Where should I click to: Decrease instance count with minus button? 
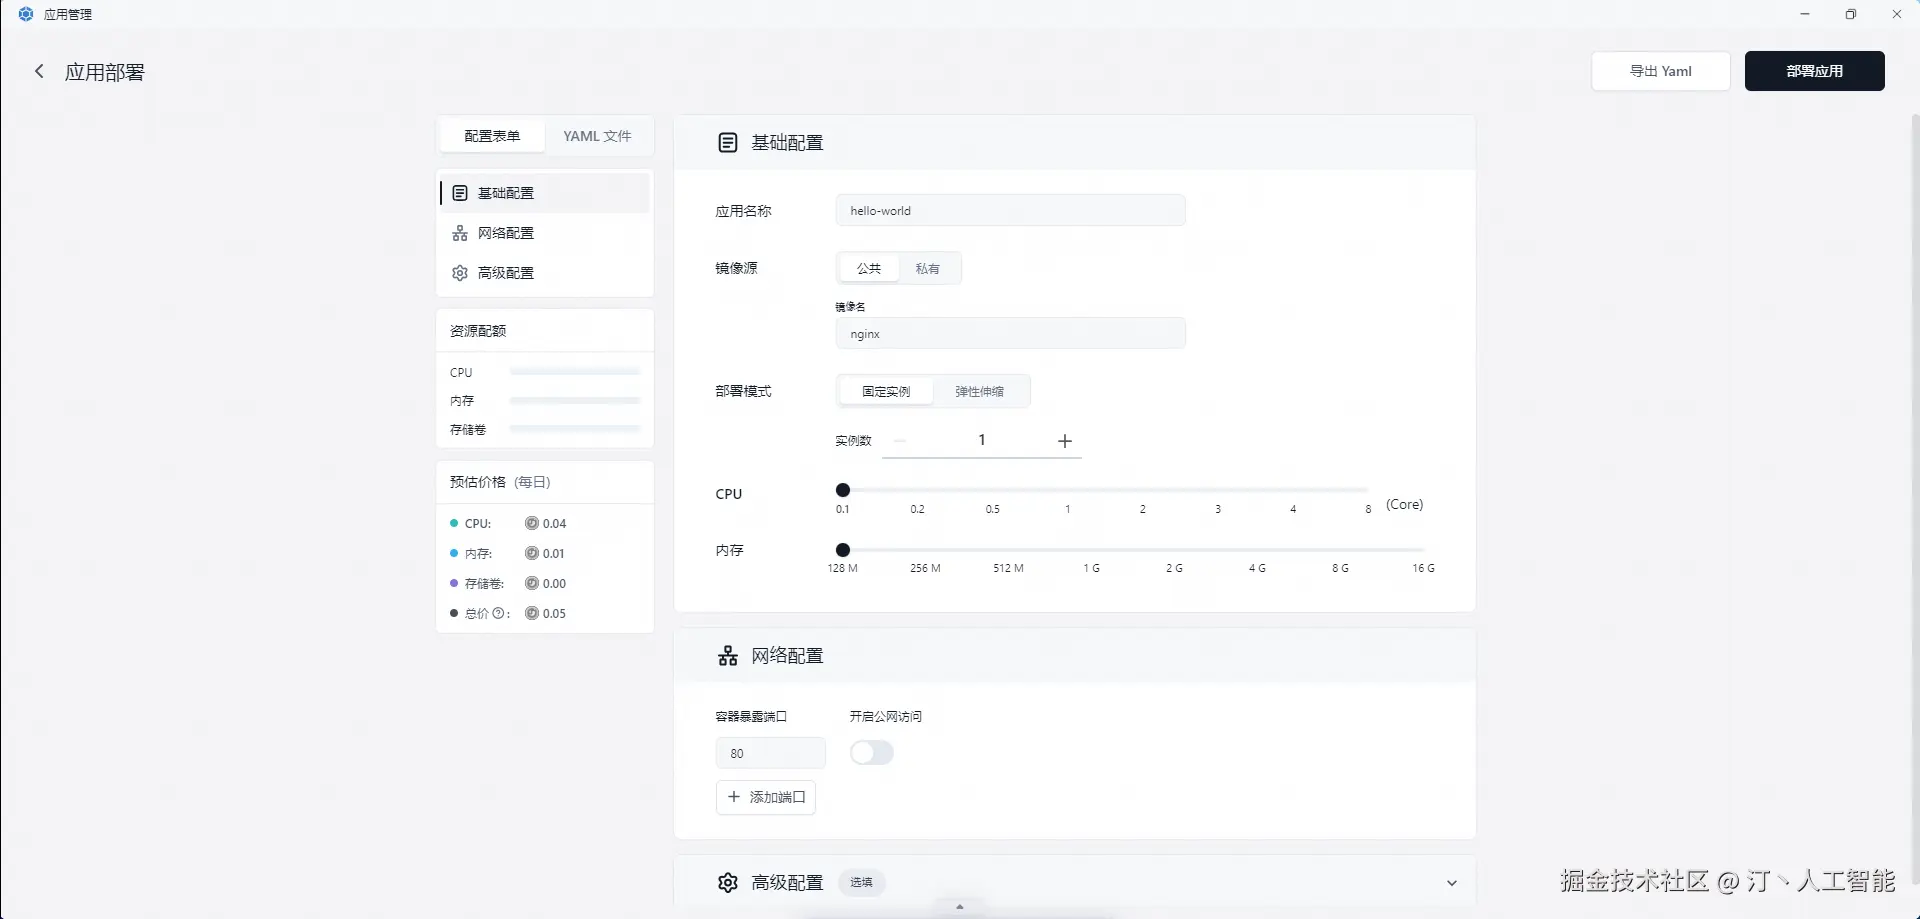900,441
